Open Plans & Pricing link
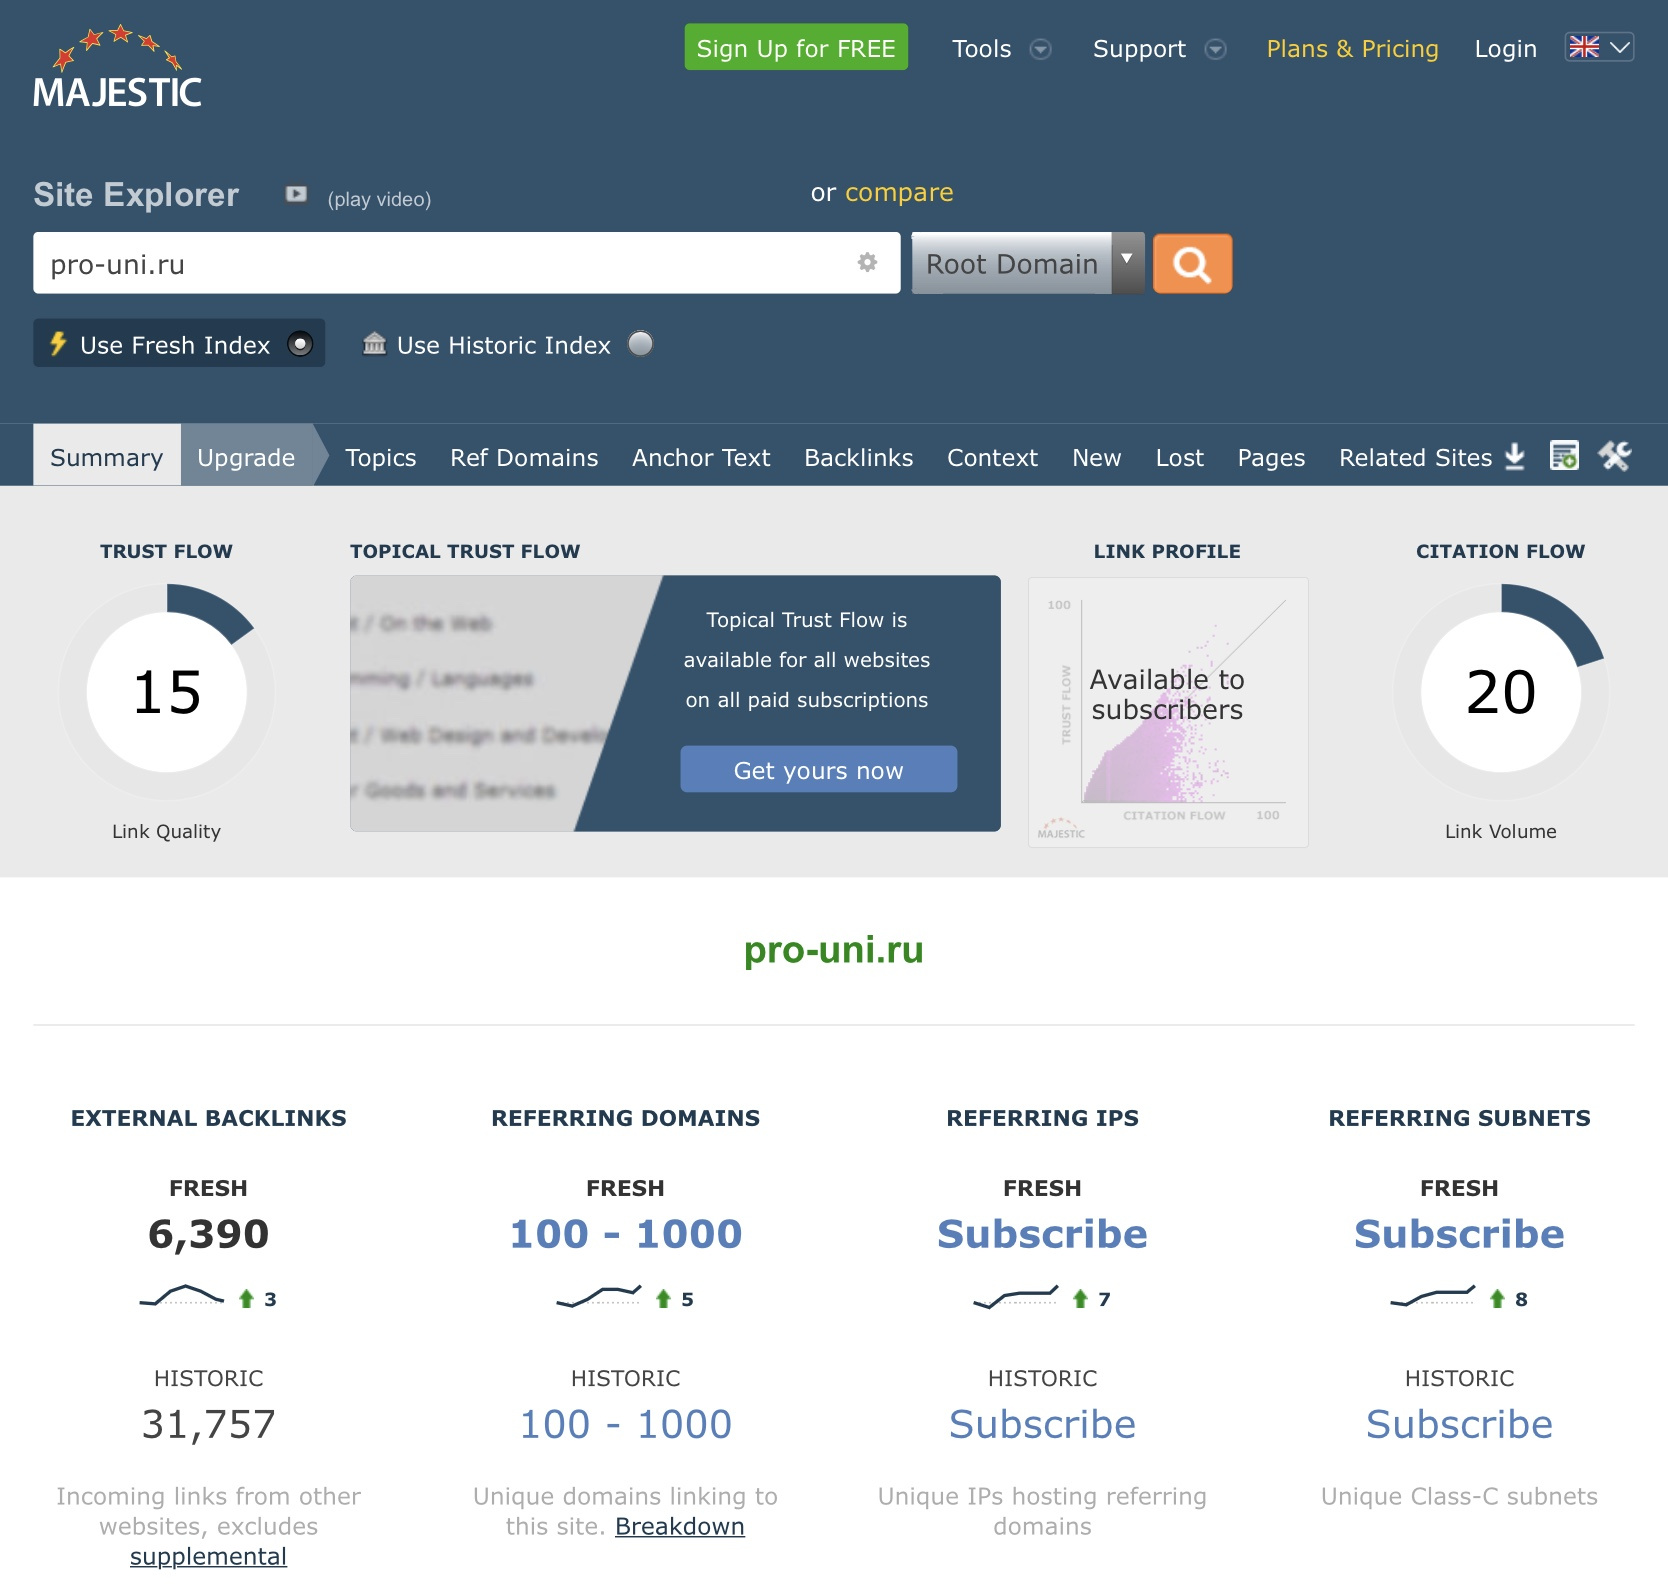The height and width of the screenshot is (1592, 1668). (1352, 48)
